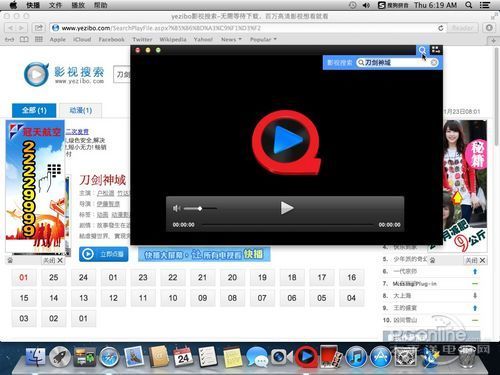Click the player search field containing 刀剑神域
Viewport: 500px width, 375px height.
[x=397, y=63]
